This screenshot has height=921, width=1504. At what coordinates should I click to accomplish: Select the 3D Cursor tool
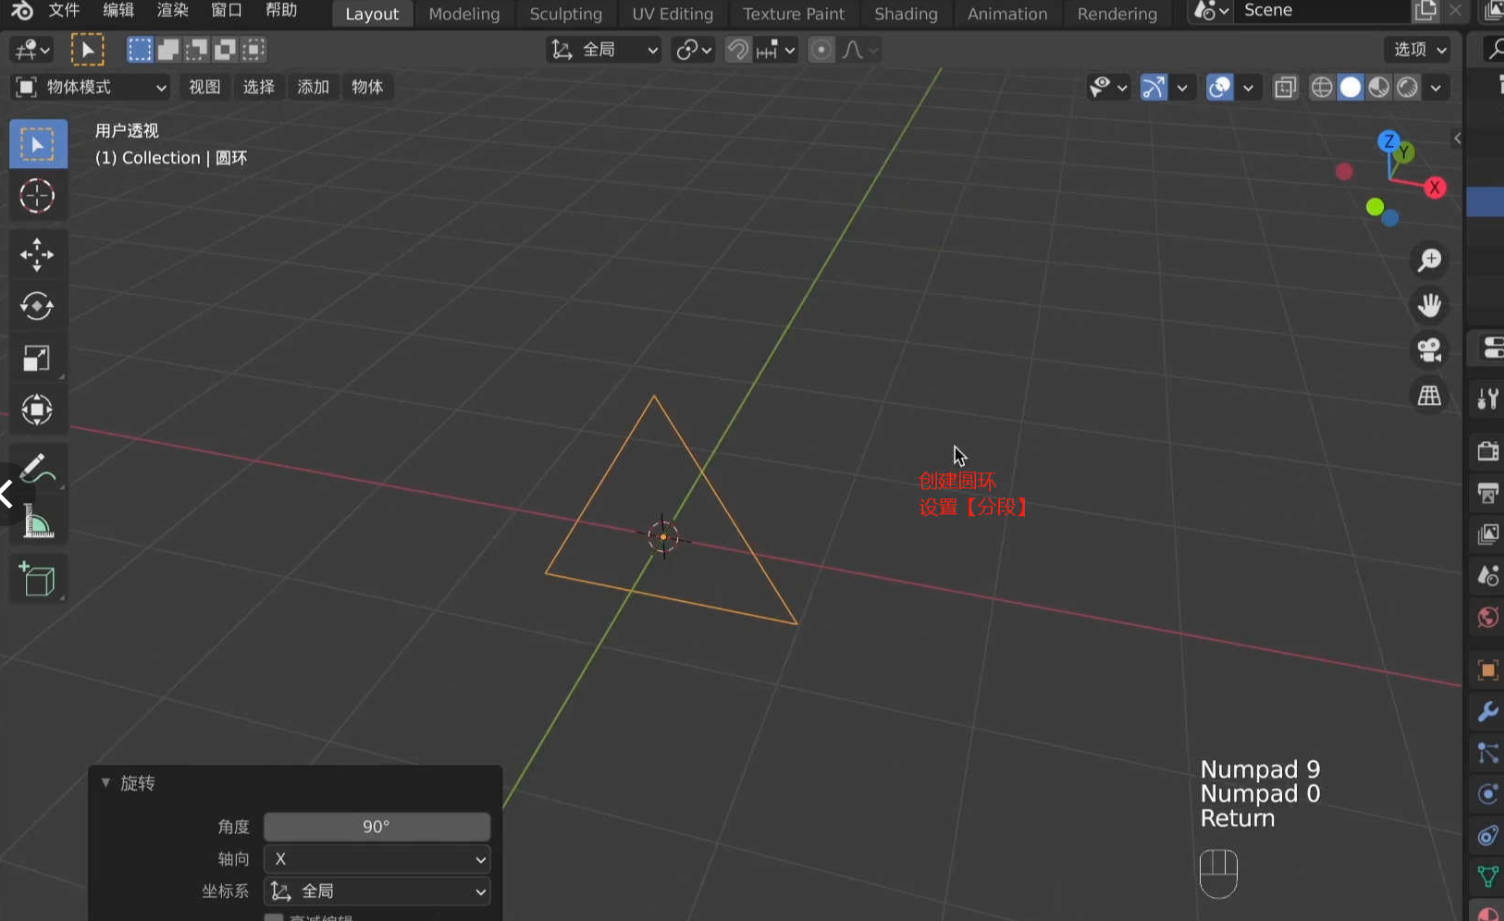tap(38, 197)
